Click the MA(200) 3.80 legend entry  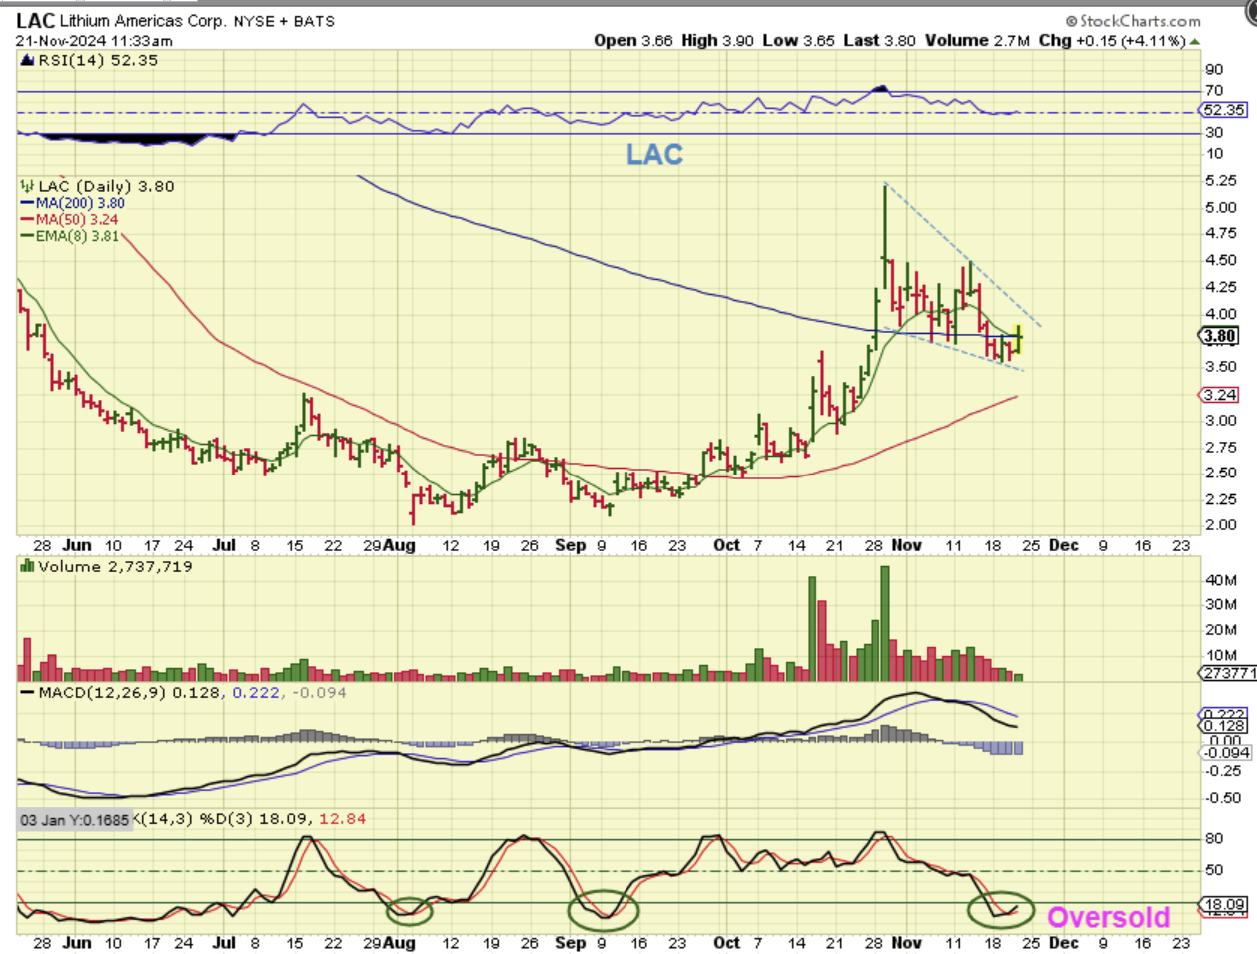80,203
